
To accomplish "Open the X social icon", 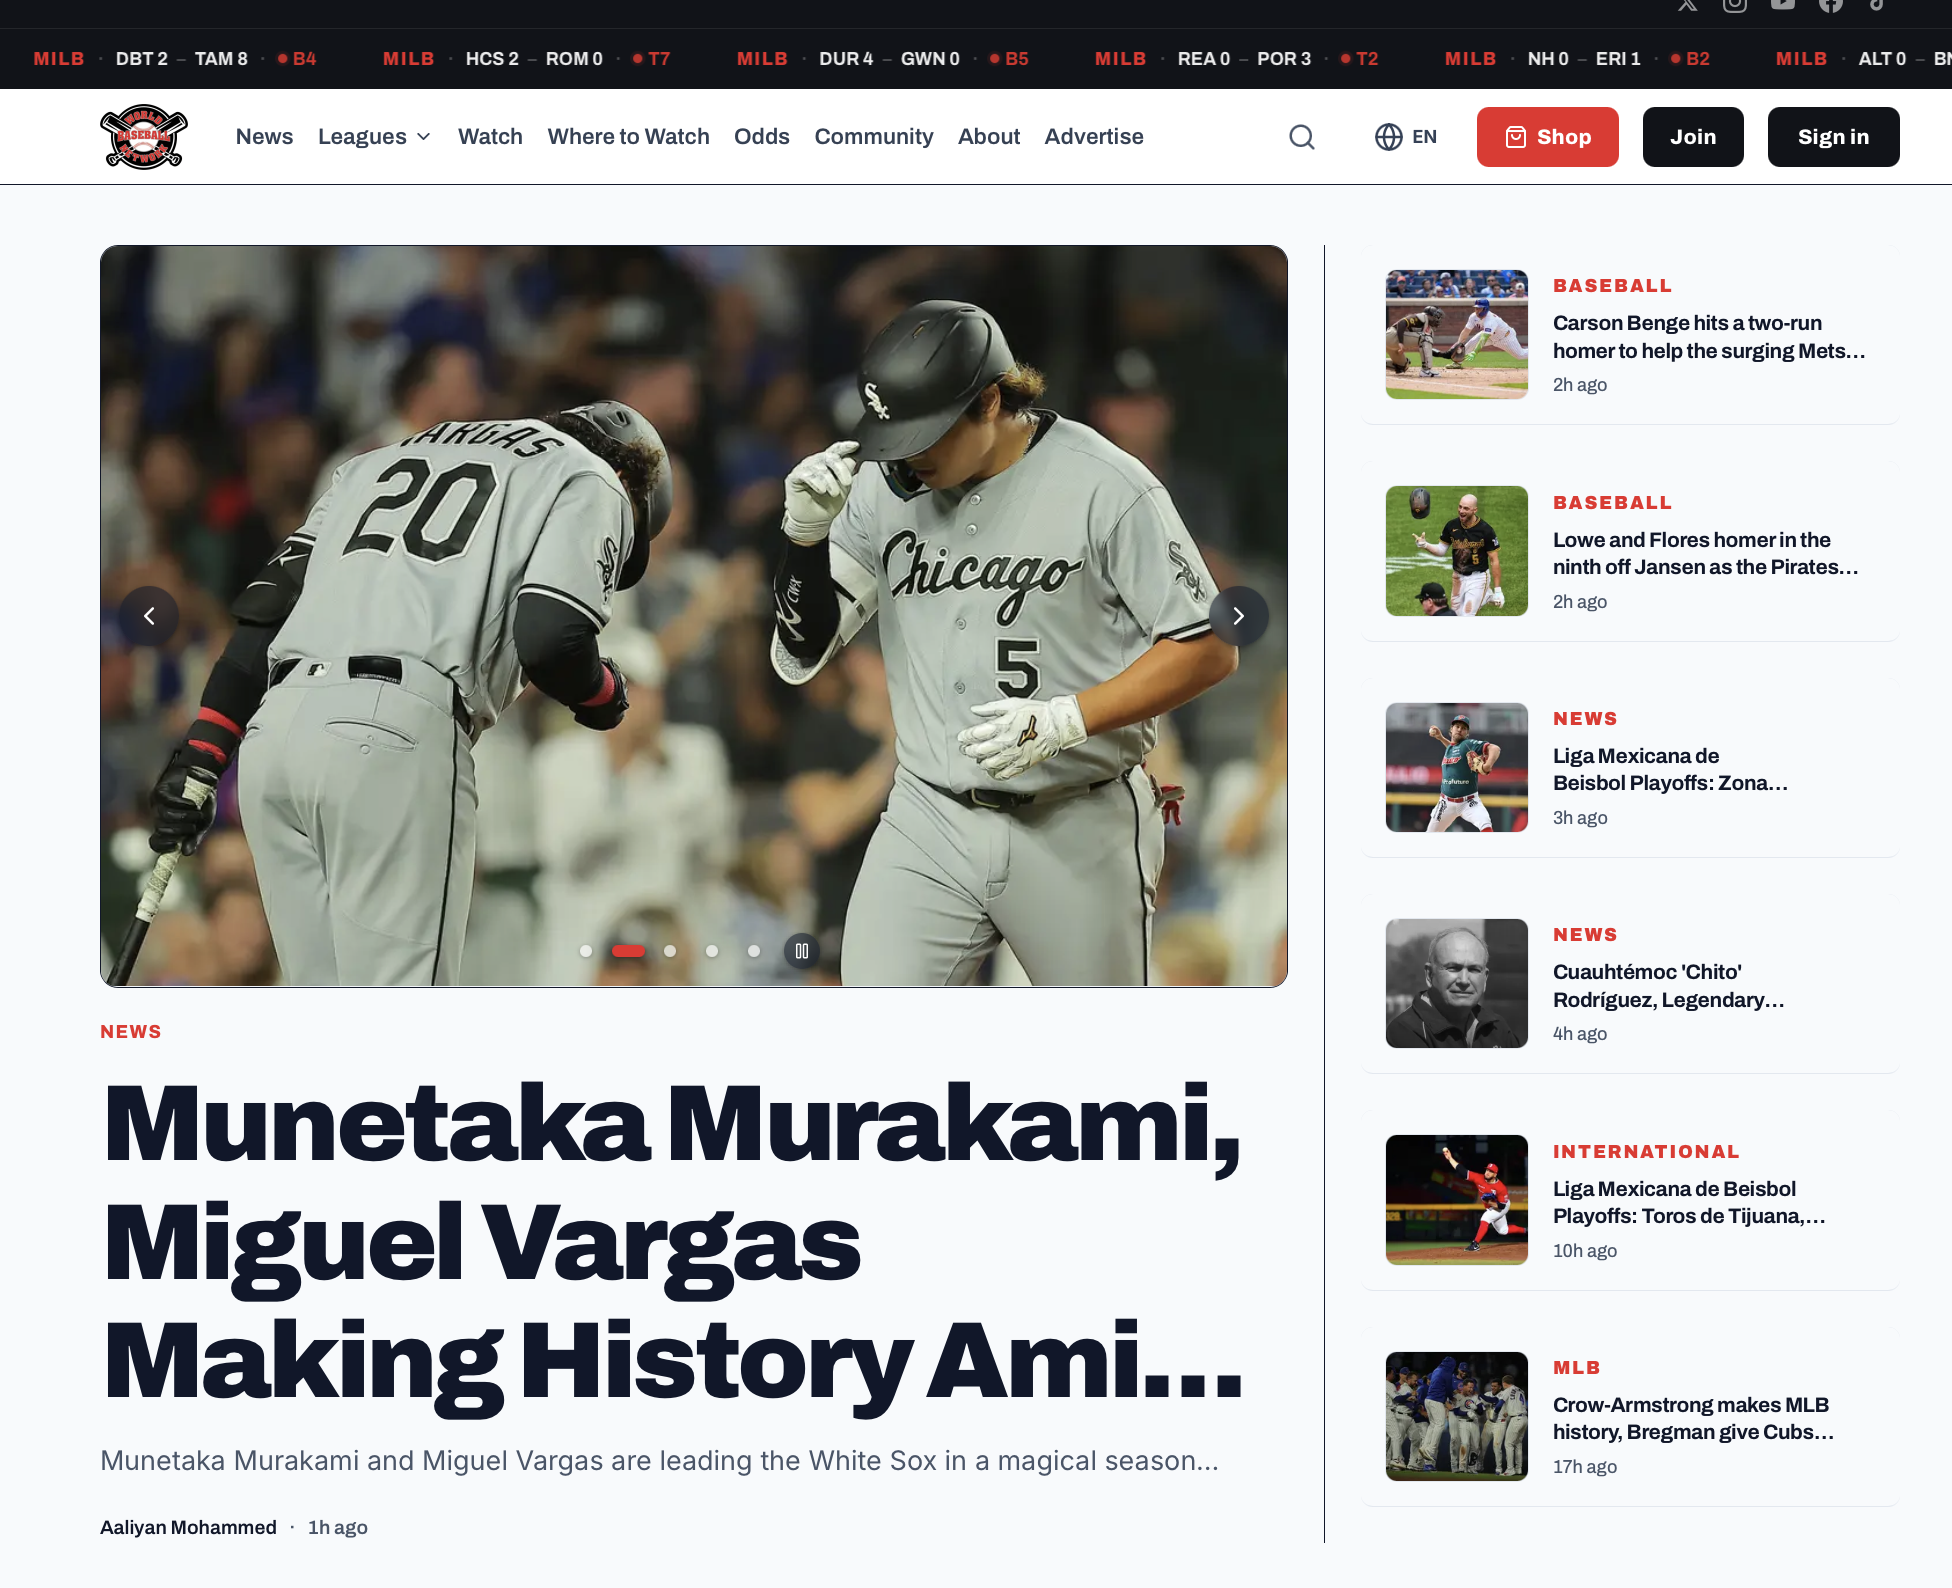I will (x=1688, y=4).
